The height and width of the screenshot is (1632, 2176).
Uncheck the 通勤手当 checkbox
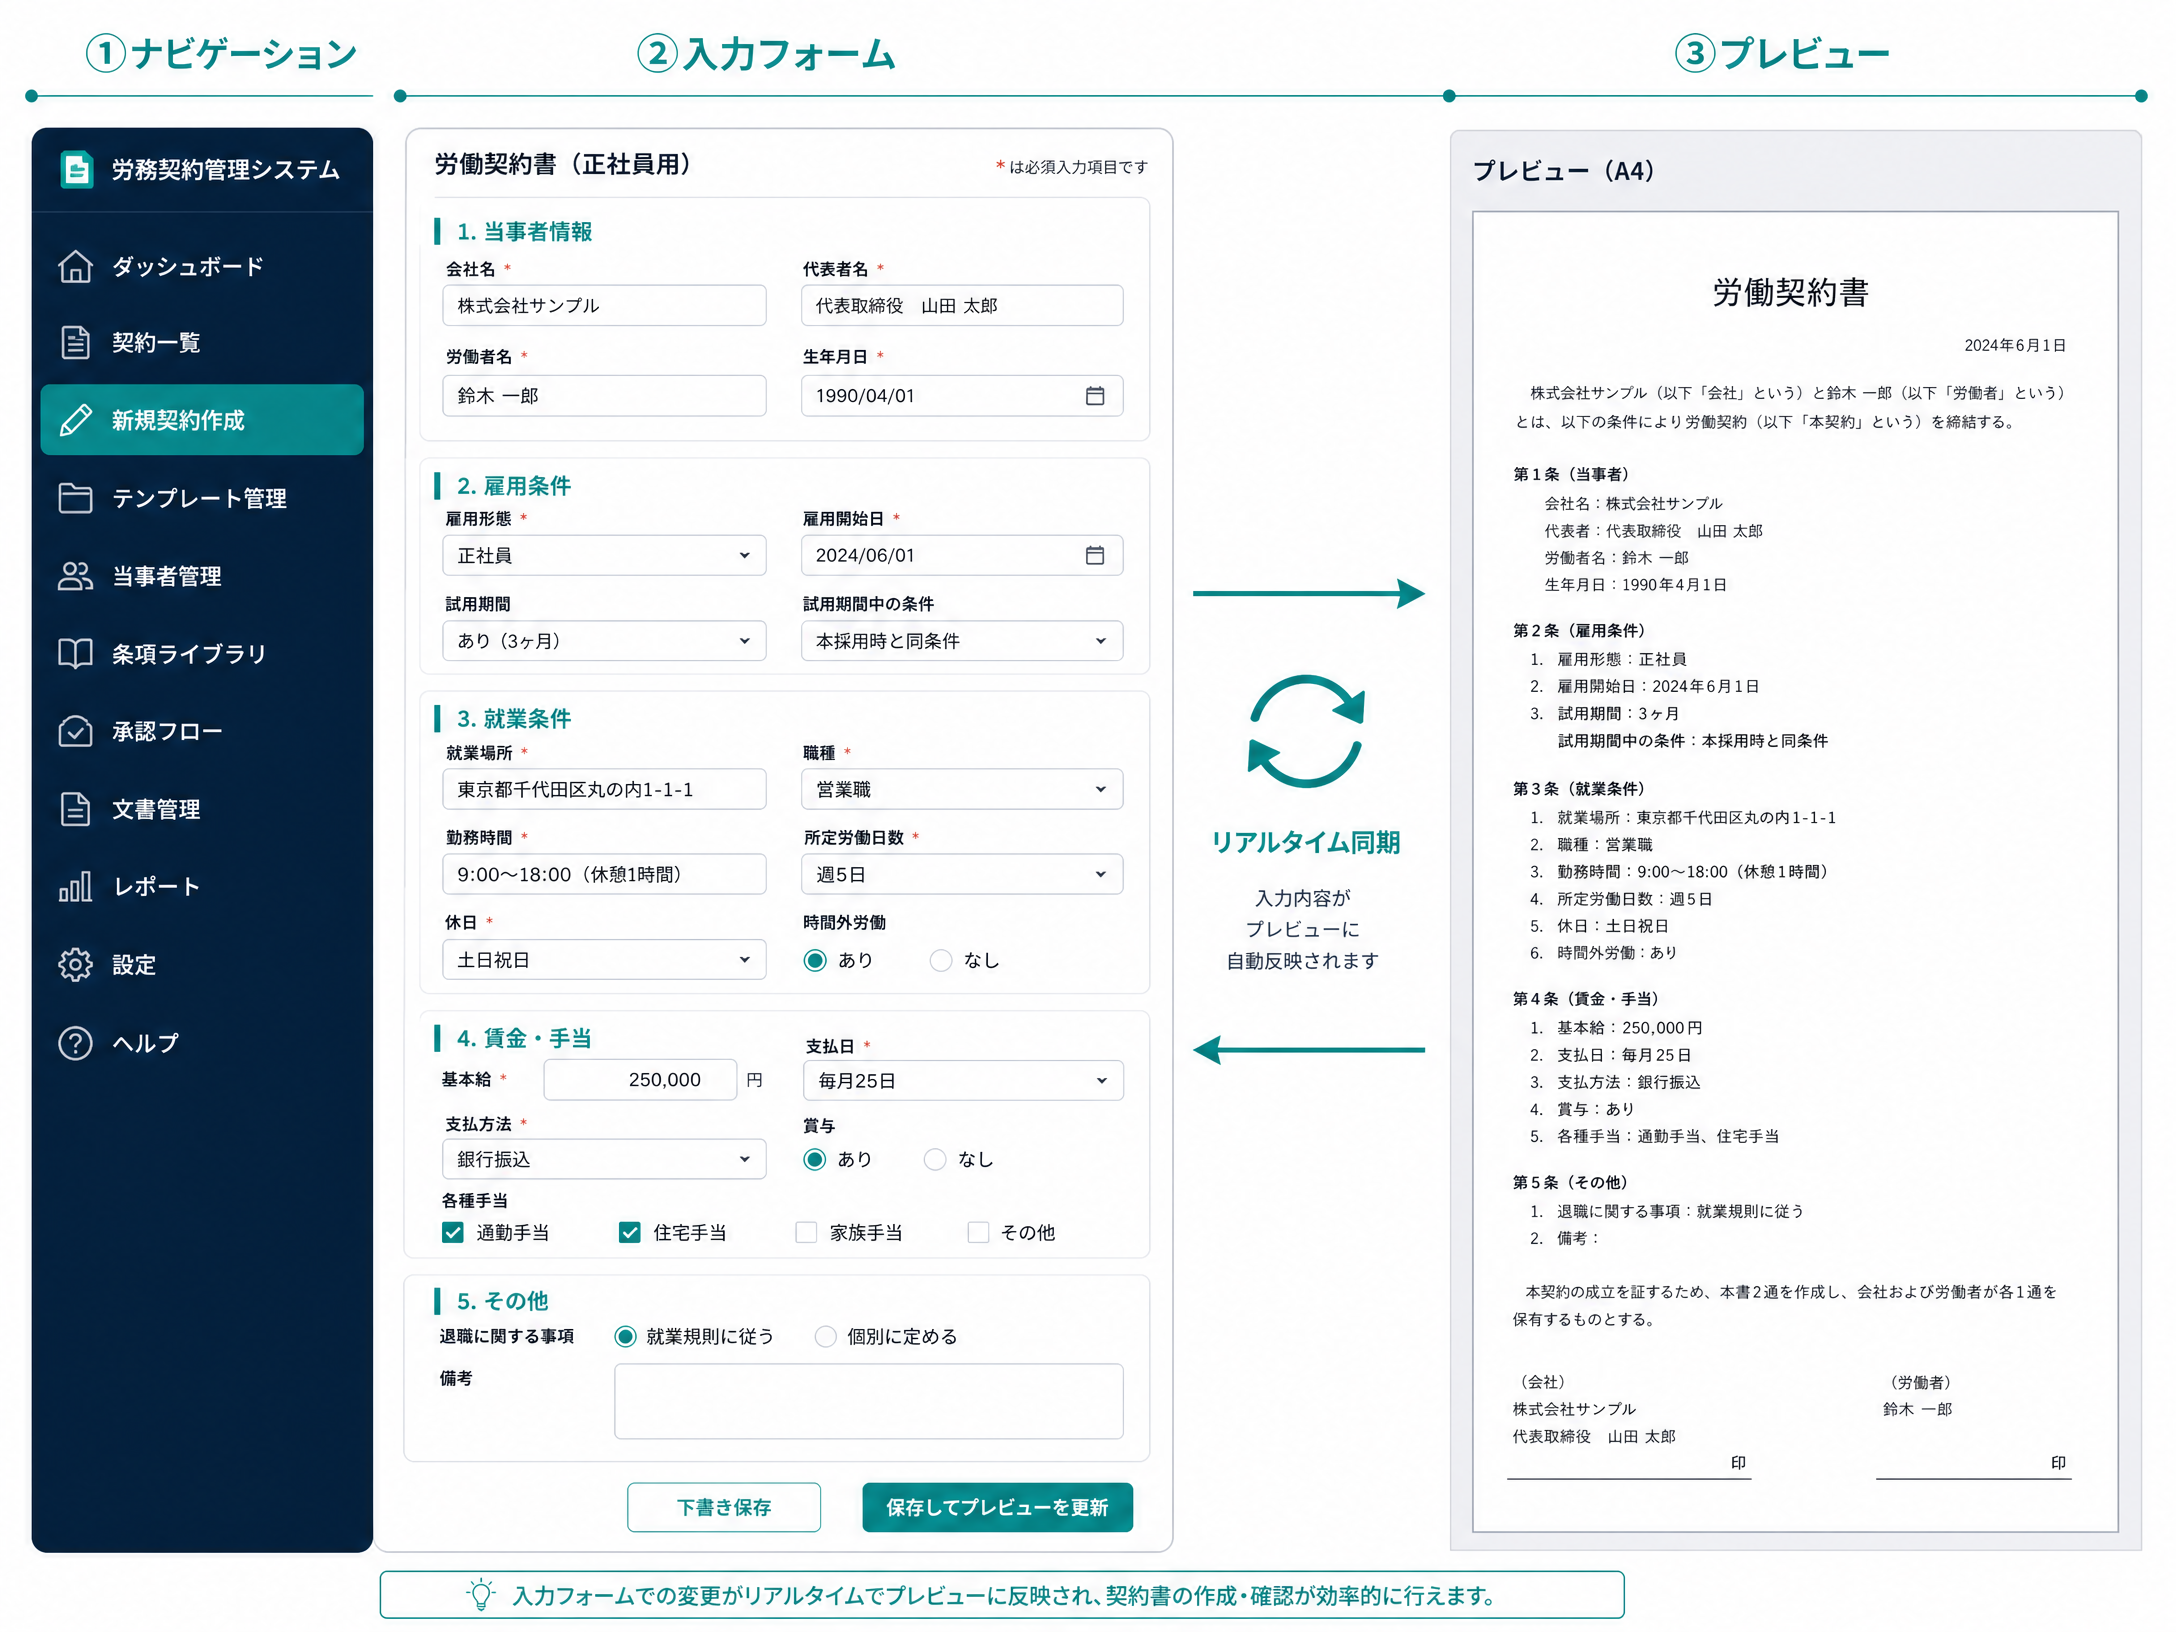click(453, 1232)
